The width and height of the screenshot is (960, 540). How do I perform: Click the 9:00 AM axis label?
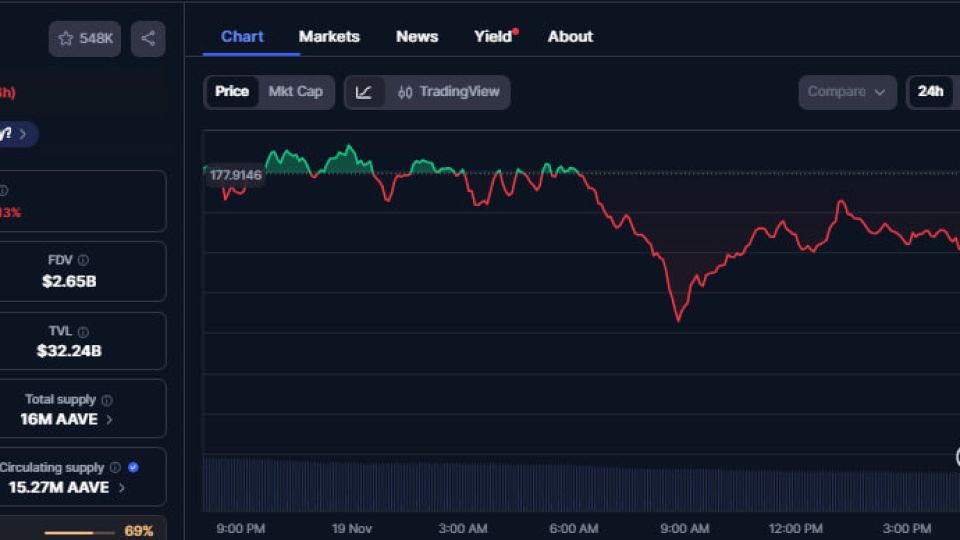(x=684, y=528)
